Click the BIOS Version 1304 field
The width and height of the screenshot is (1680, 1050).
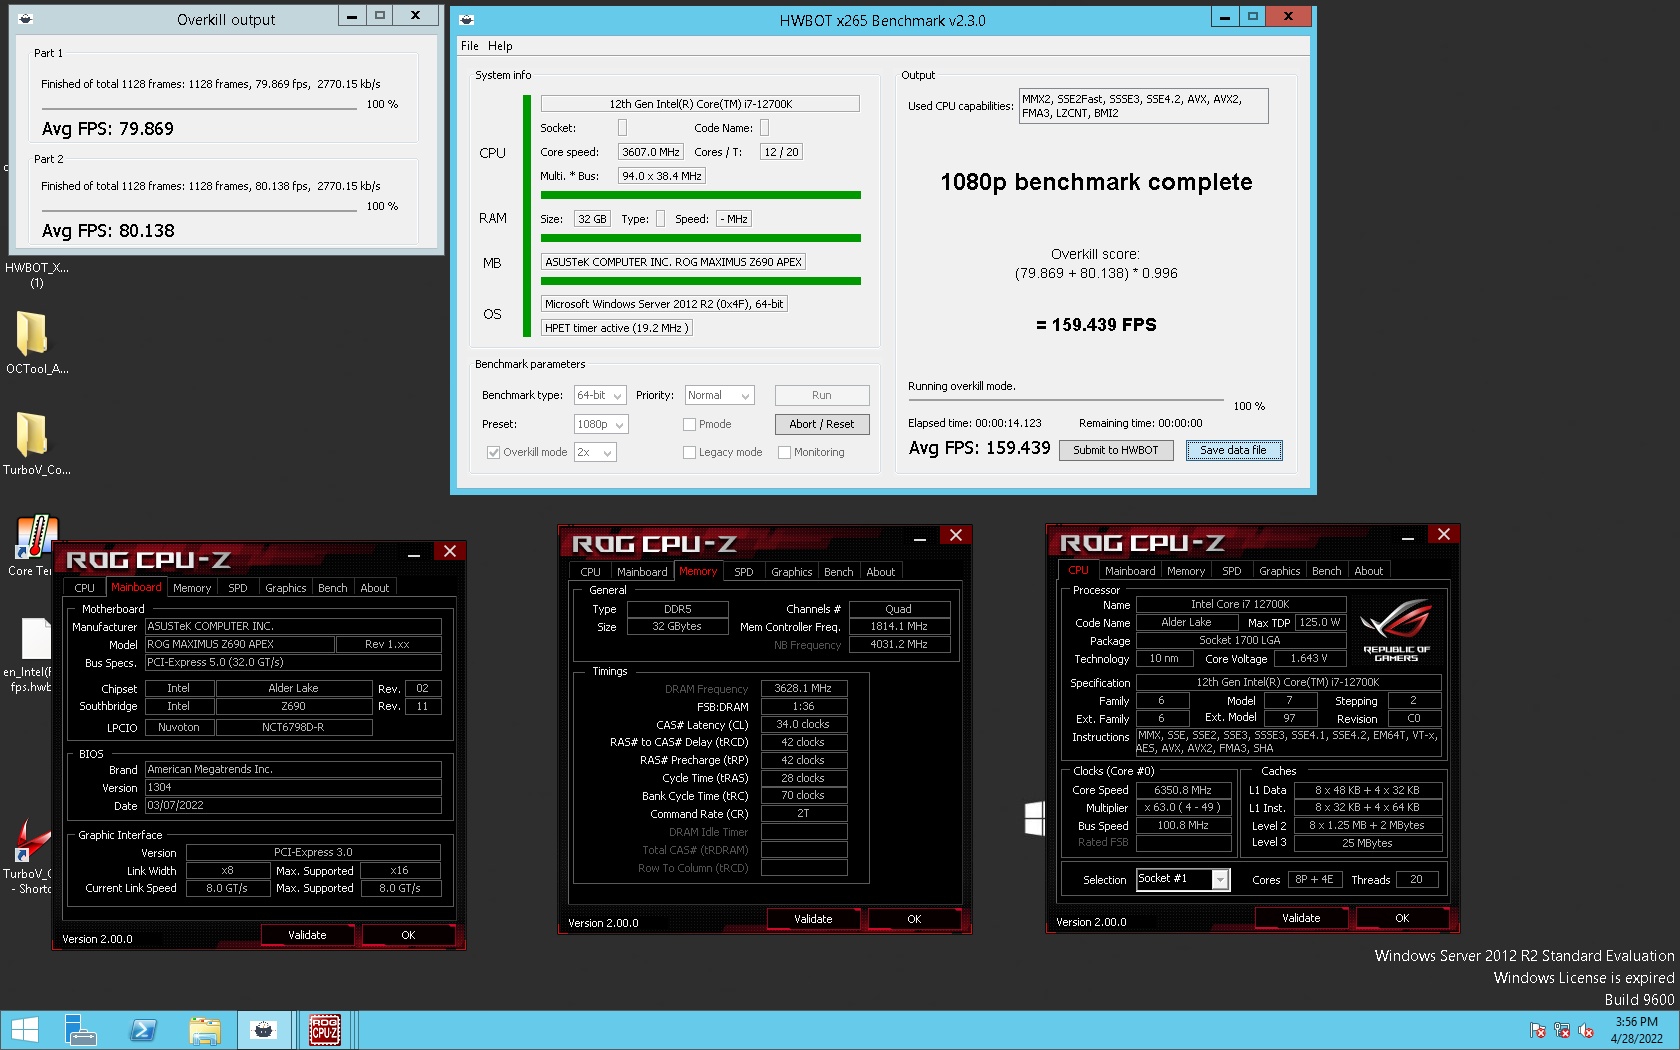293,787
